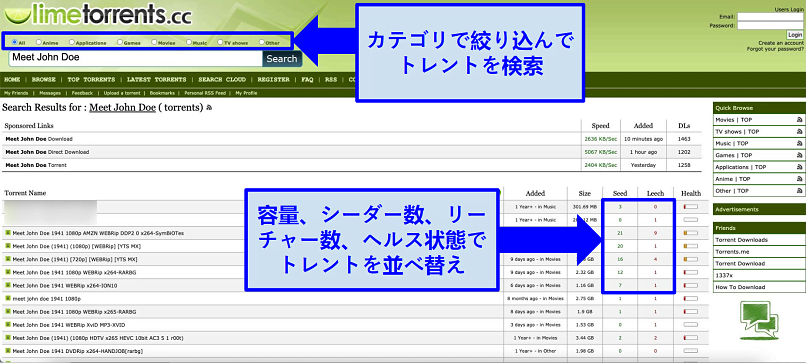Image resolution: width=806 pixels, height=363 pixels.
Task: Click the RSS icon beside Movies | TOP
Action: [799, 120]
